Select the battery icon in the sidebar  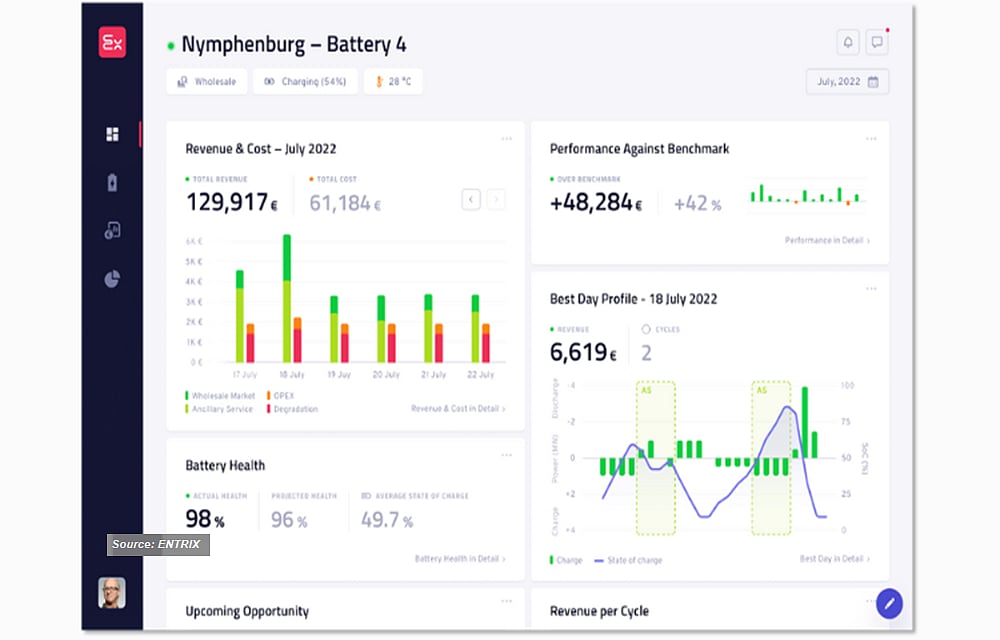tap(112, 181)
